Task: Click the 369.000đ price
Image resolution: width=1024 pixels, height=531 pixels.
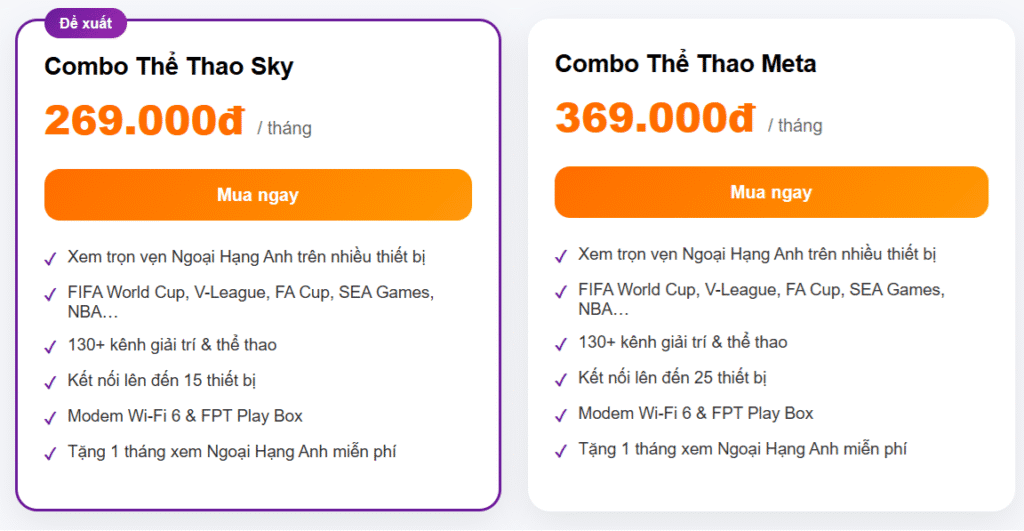Action: (655, 119)
